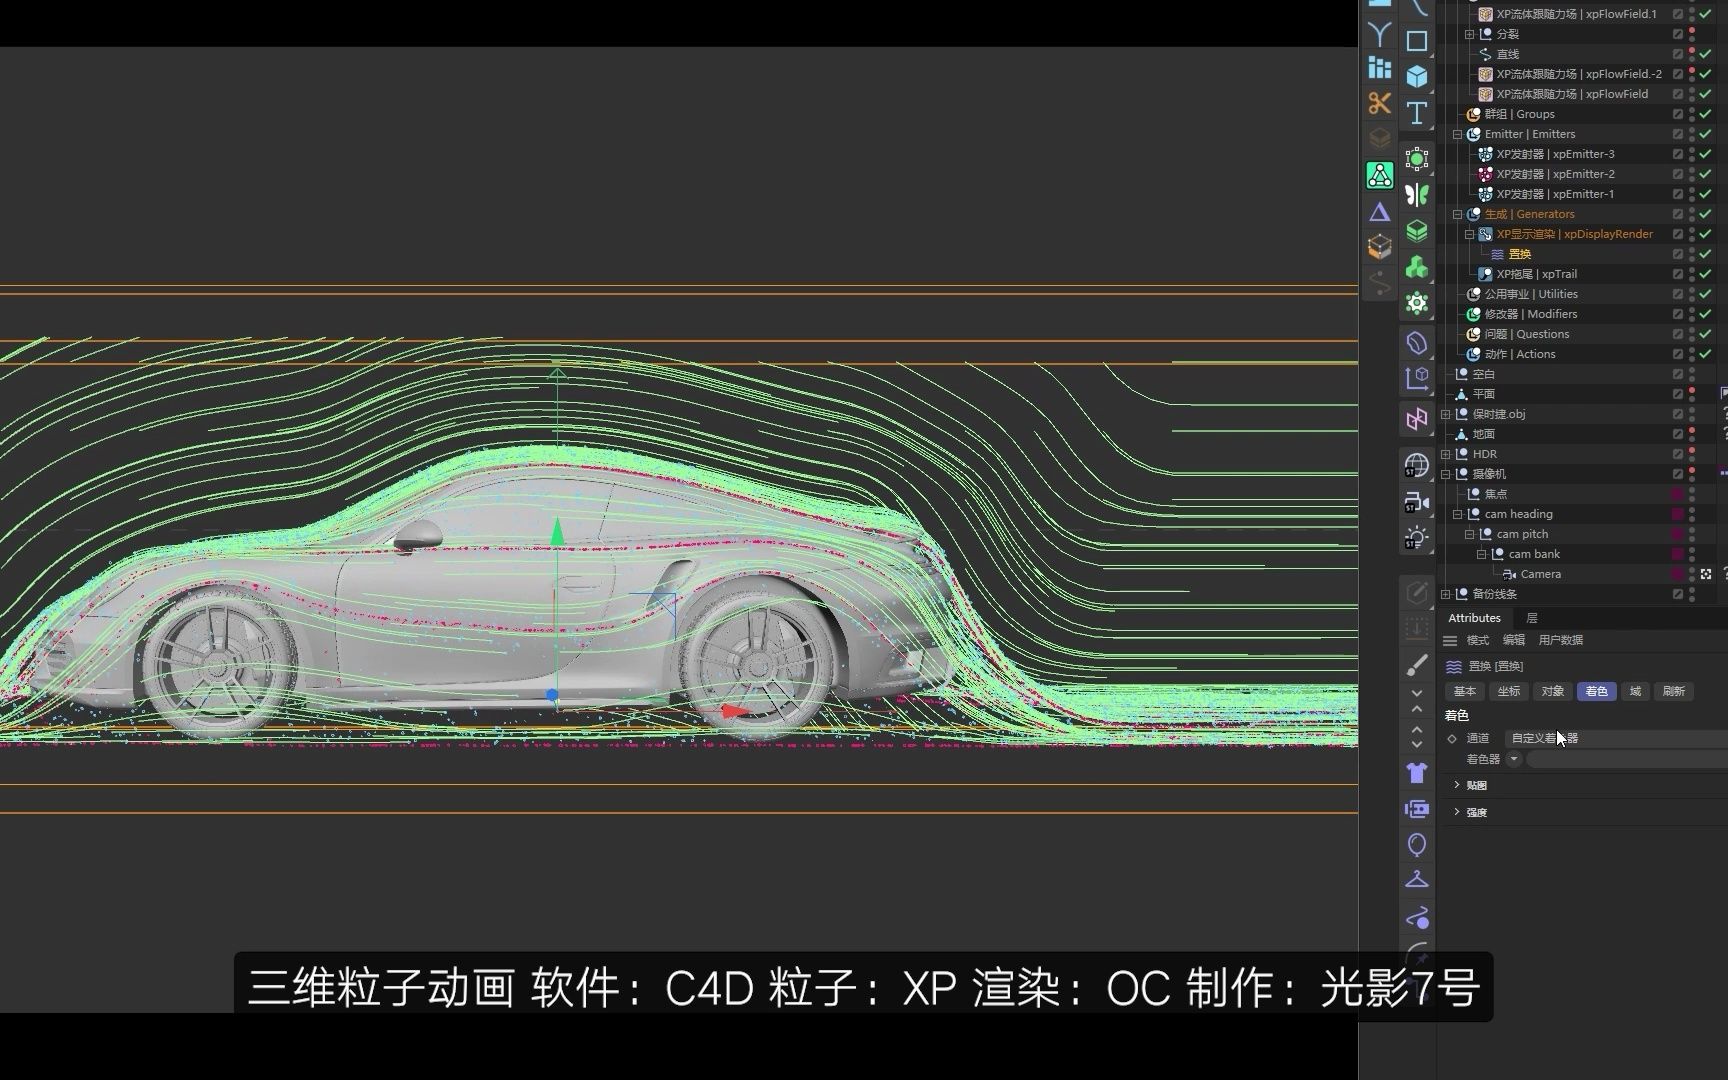Toggle the checkmark next to Emitter | Emitters
The height and width of the screenshot is (1080, 1728).
pos(1703,133)
